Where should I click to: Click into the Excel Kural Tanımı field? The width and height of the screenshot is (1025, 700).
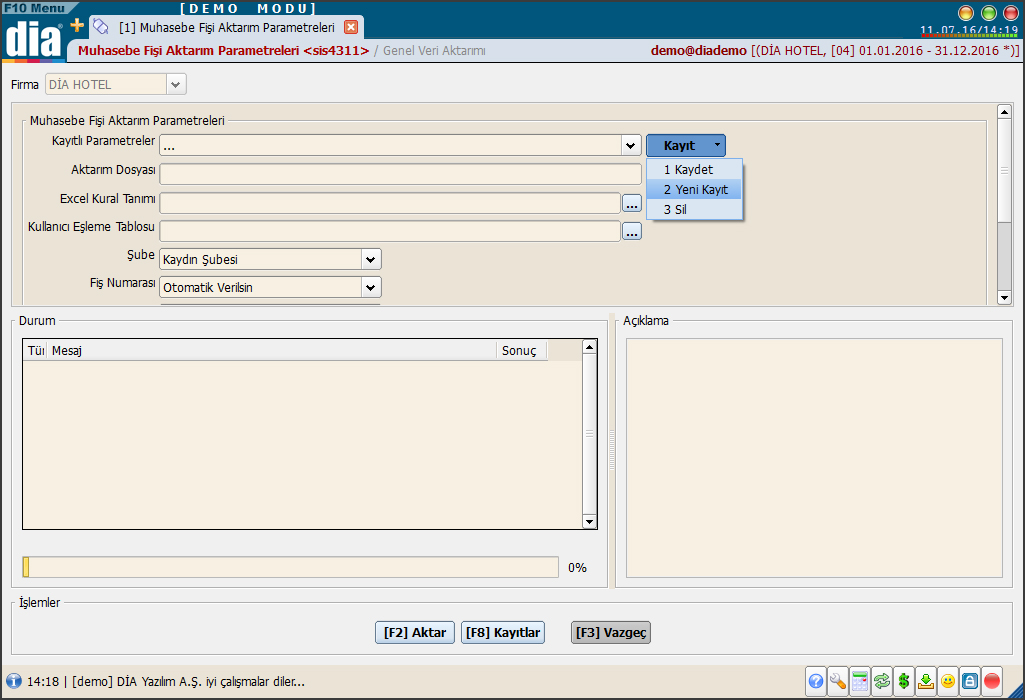pyautogui.click(x=390, y=203)
